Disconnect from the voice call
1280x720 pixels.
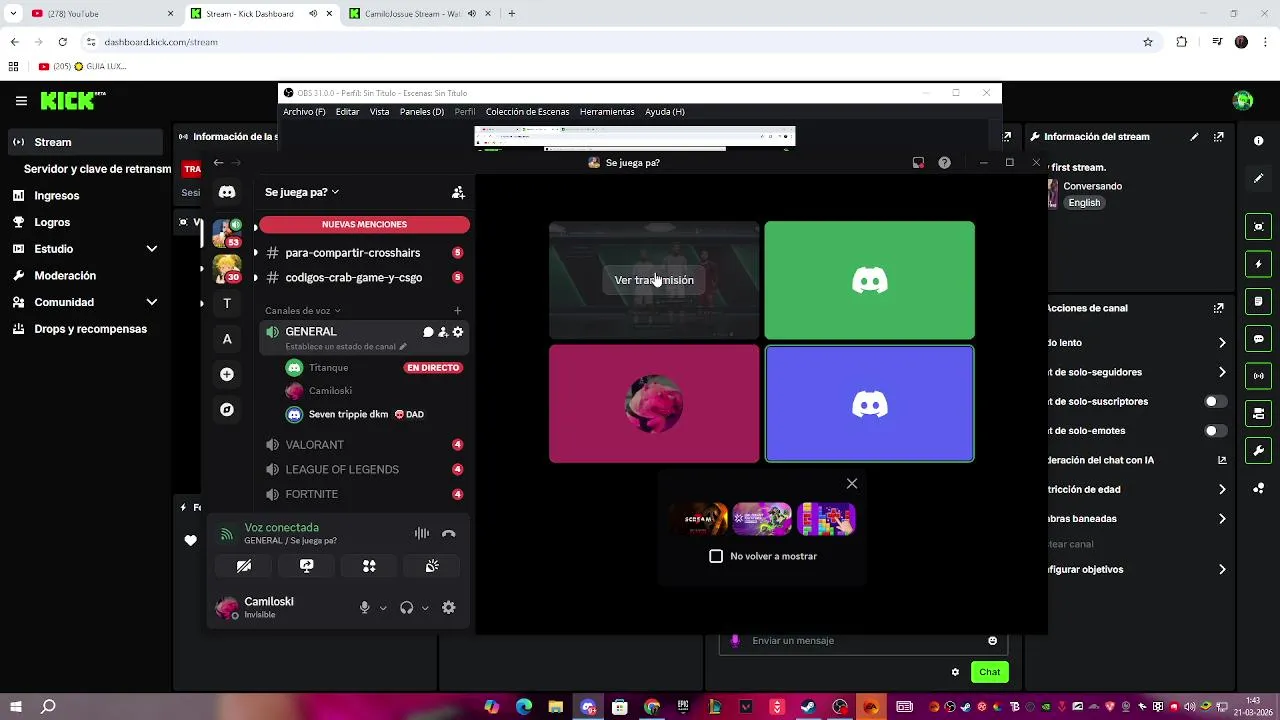pos(448,534)
